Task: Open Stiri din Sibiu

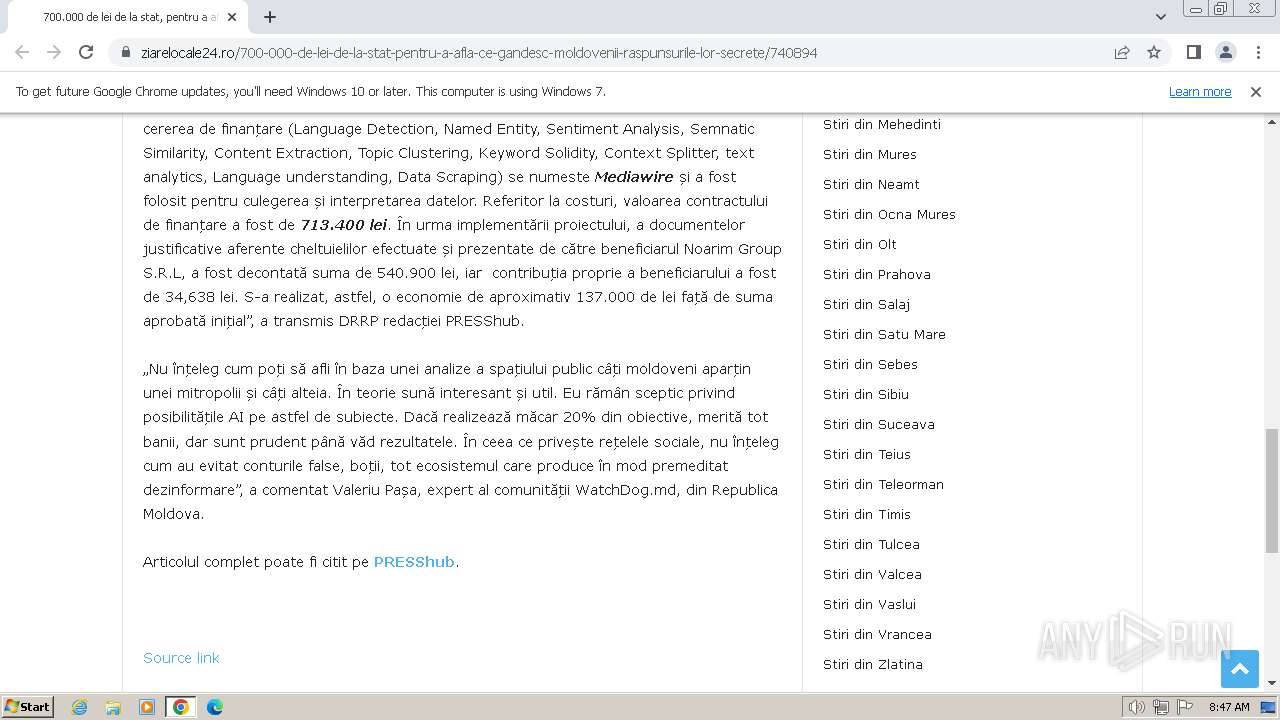Action: [x=866, y=394]
